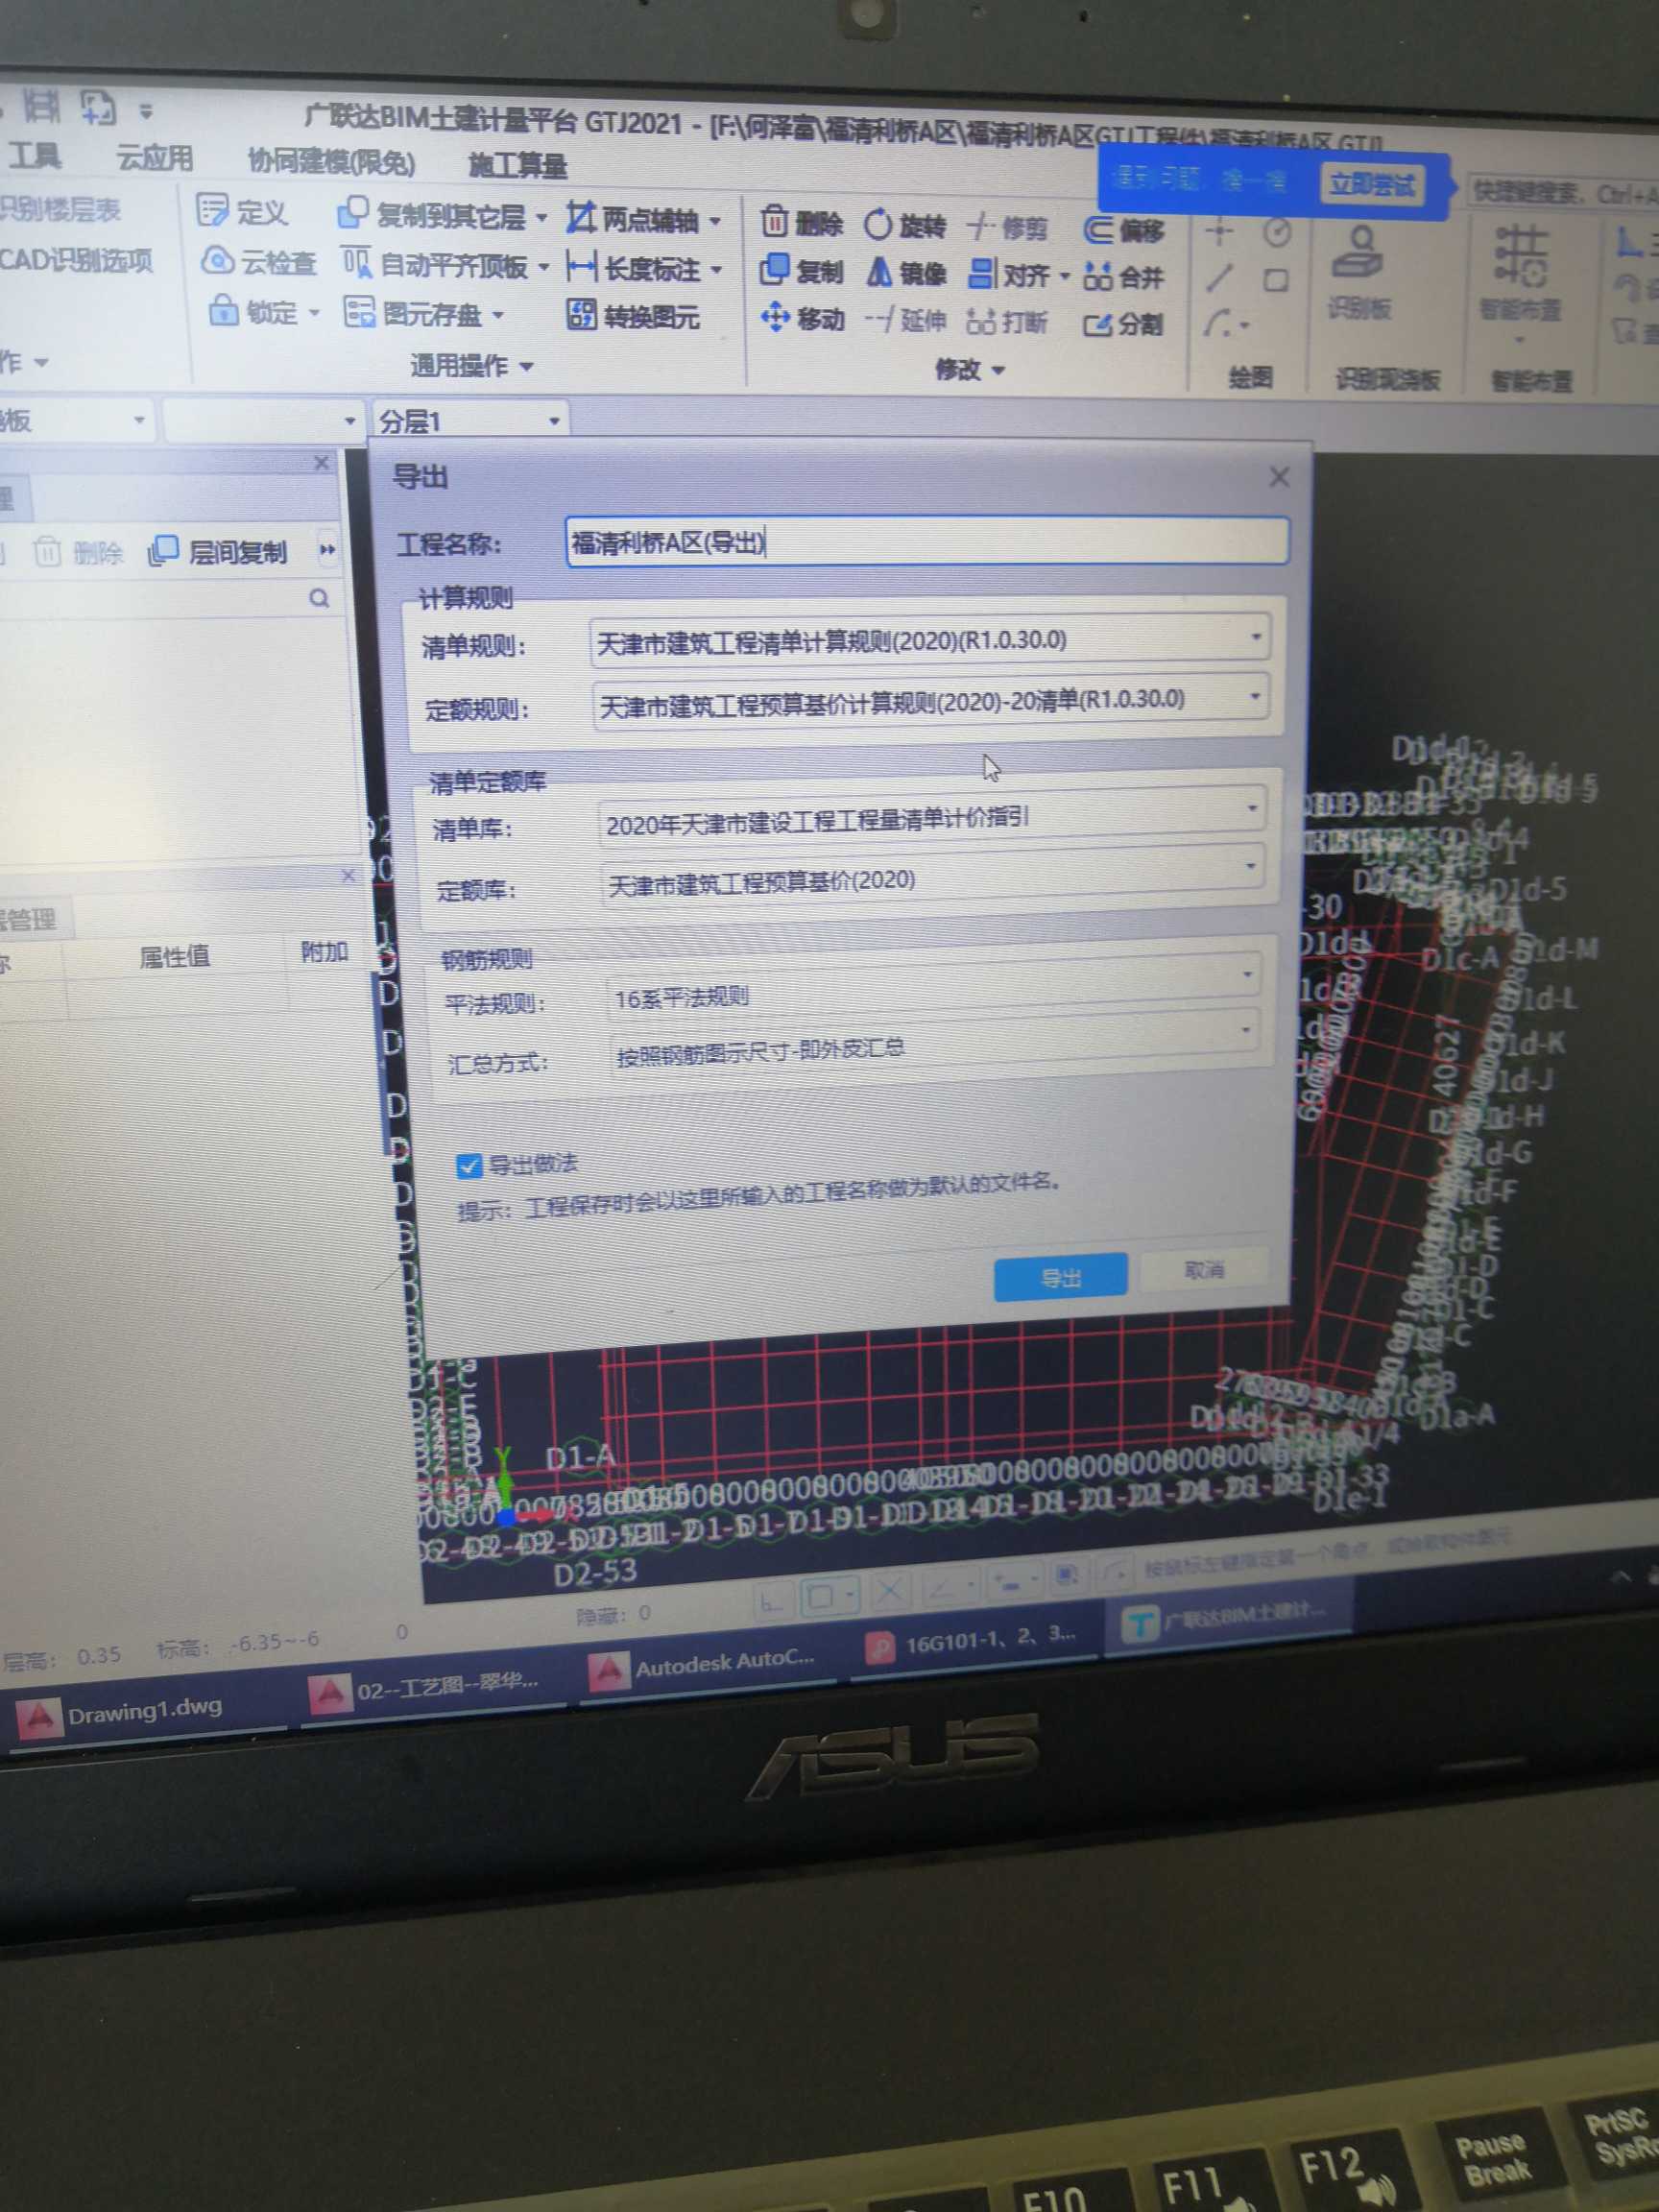Click the search magnifier in left panel
Screen dimensions: 1659x2212
[x=319, y=598]
